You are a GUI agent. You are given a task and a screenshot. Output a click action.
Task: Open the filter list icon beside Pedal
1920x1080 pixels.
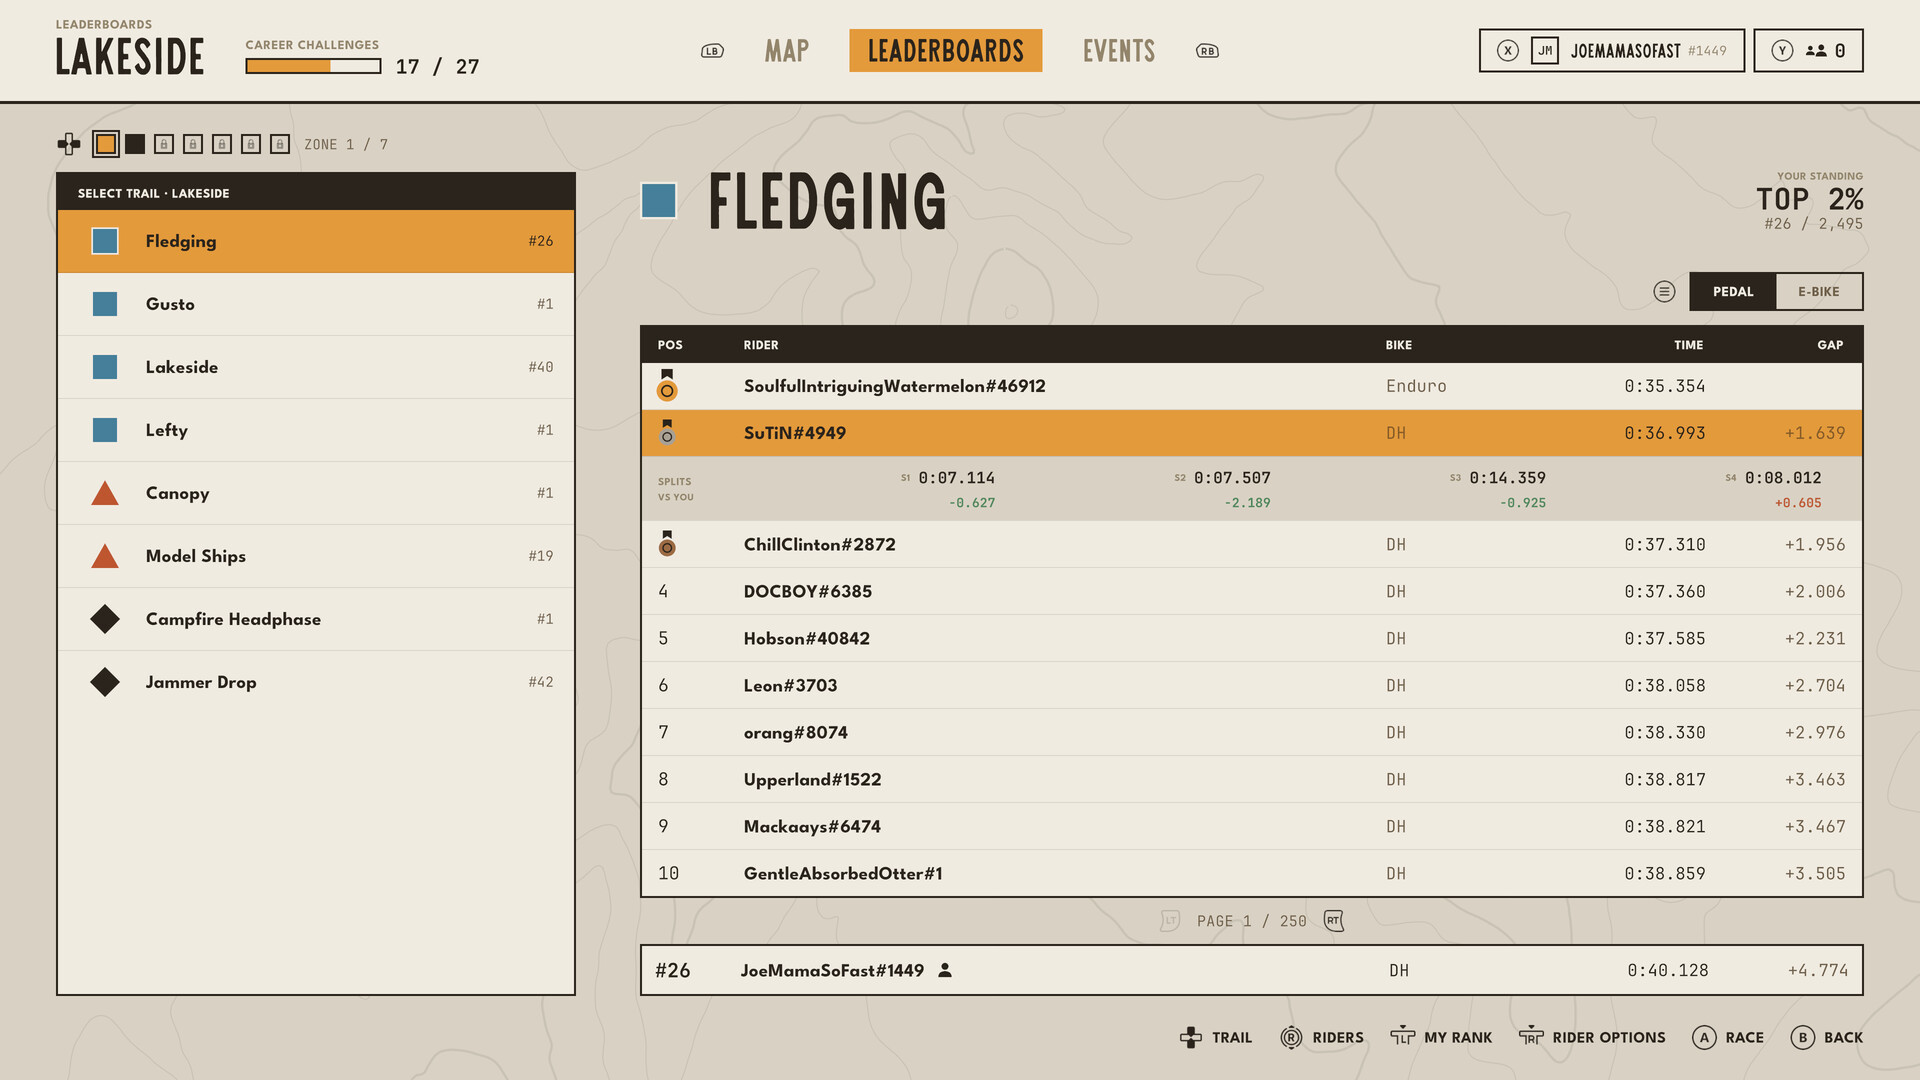[1664, 291]
